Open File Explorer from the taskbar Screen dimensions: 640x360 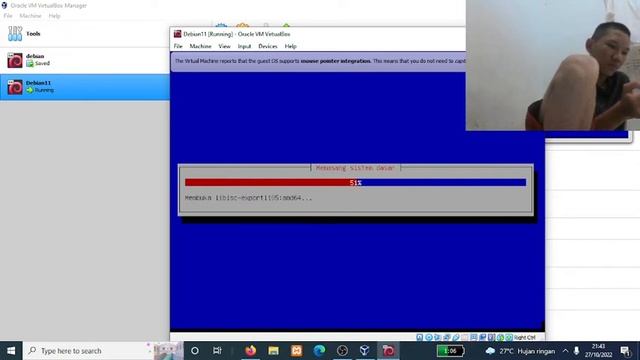coord(273,351)
